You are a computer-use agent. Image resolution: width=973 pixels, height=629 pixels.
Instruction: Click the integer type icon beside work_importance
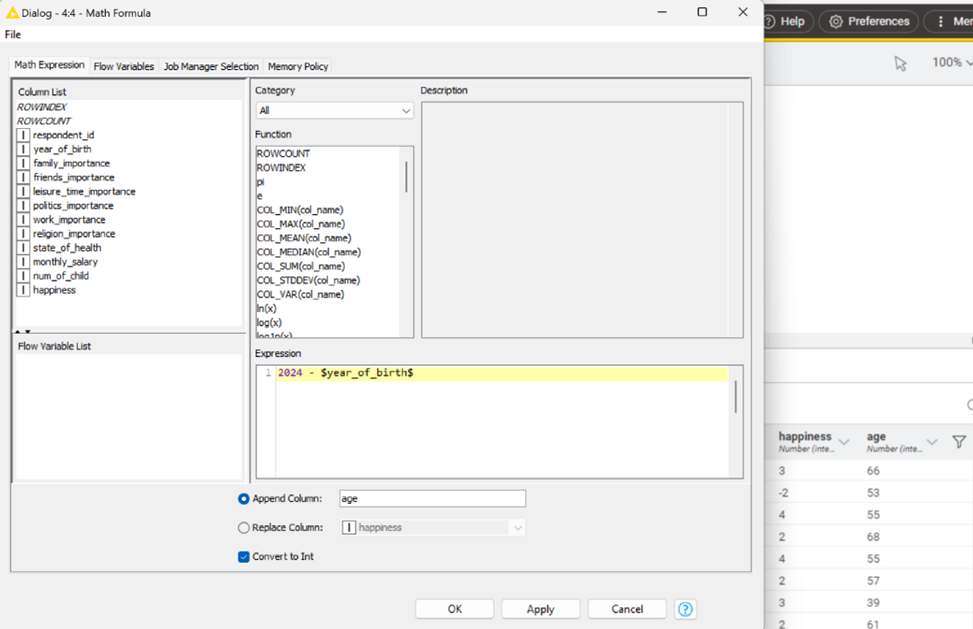tap(23, 220)
